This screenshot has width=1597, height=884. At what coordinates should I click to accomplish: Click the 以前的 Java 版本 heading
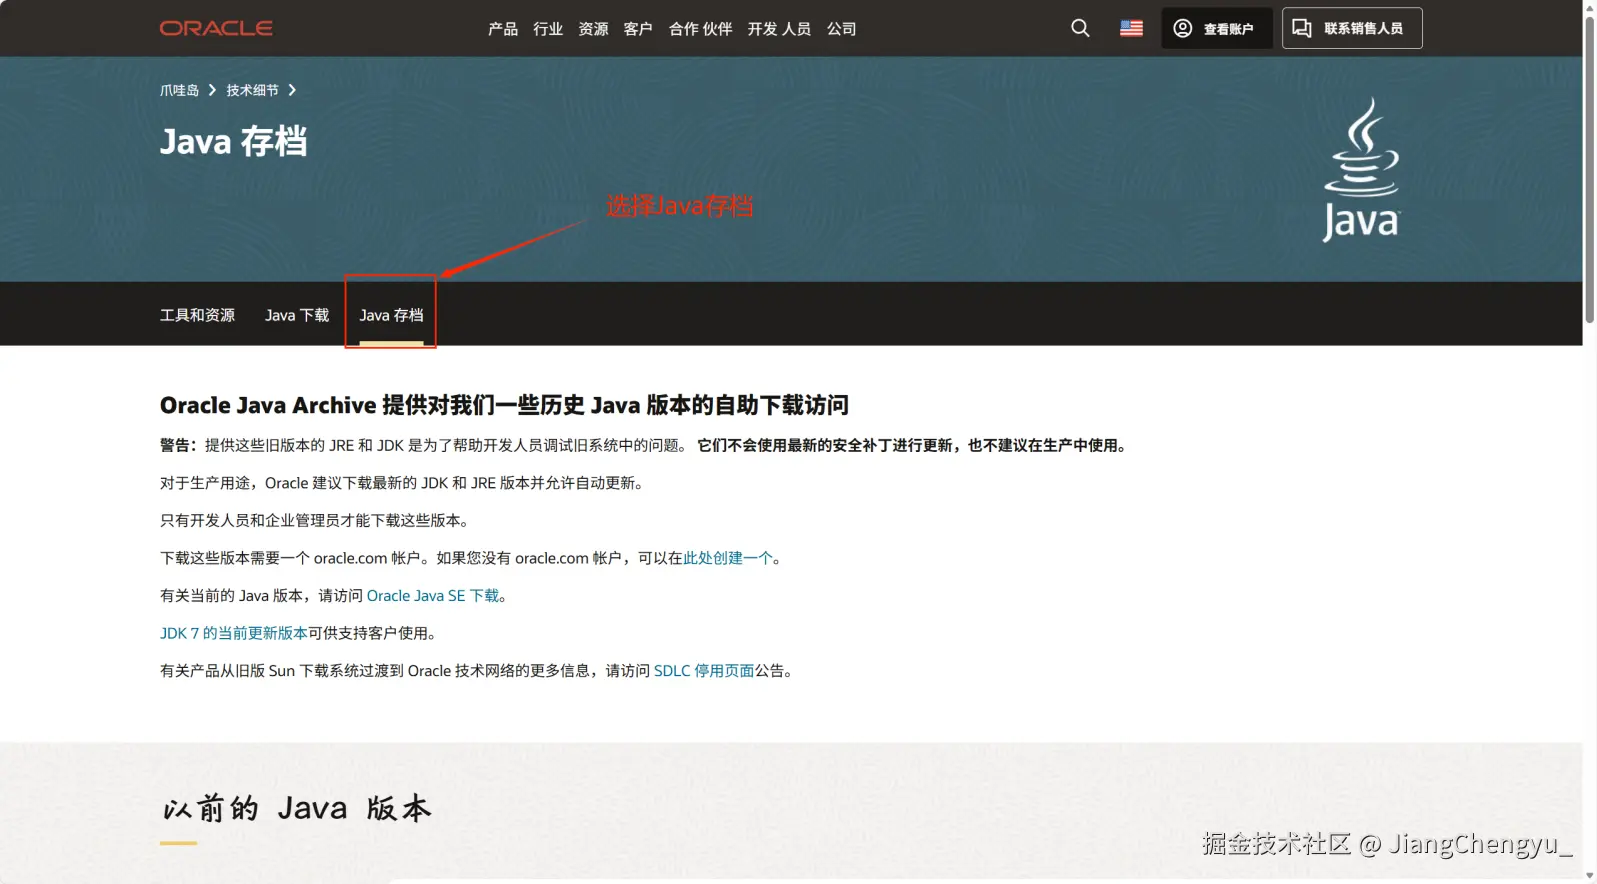[296, 808]
